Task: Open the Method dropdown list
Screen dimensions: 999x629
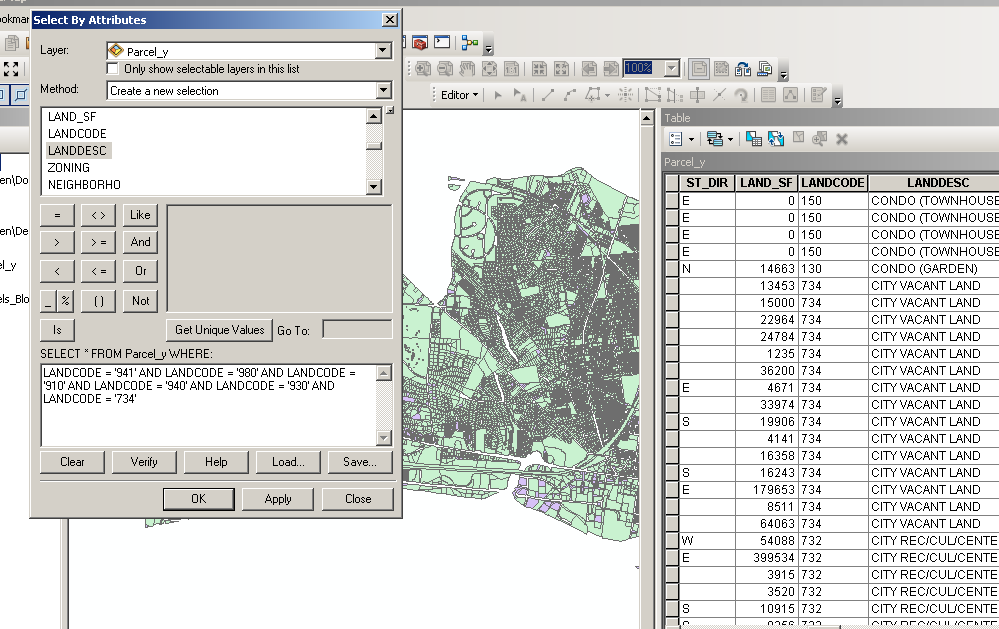Action: (x=382, y=91)
